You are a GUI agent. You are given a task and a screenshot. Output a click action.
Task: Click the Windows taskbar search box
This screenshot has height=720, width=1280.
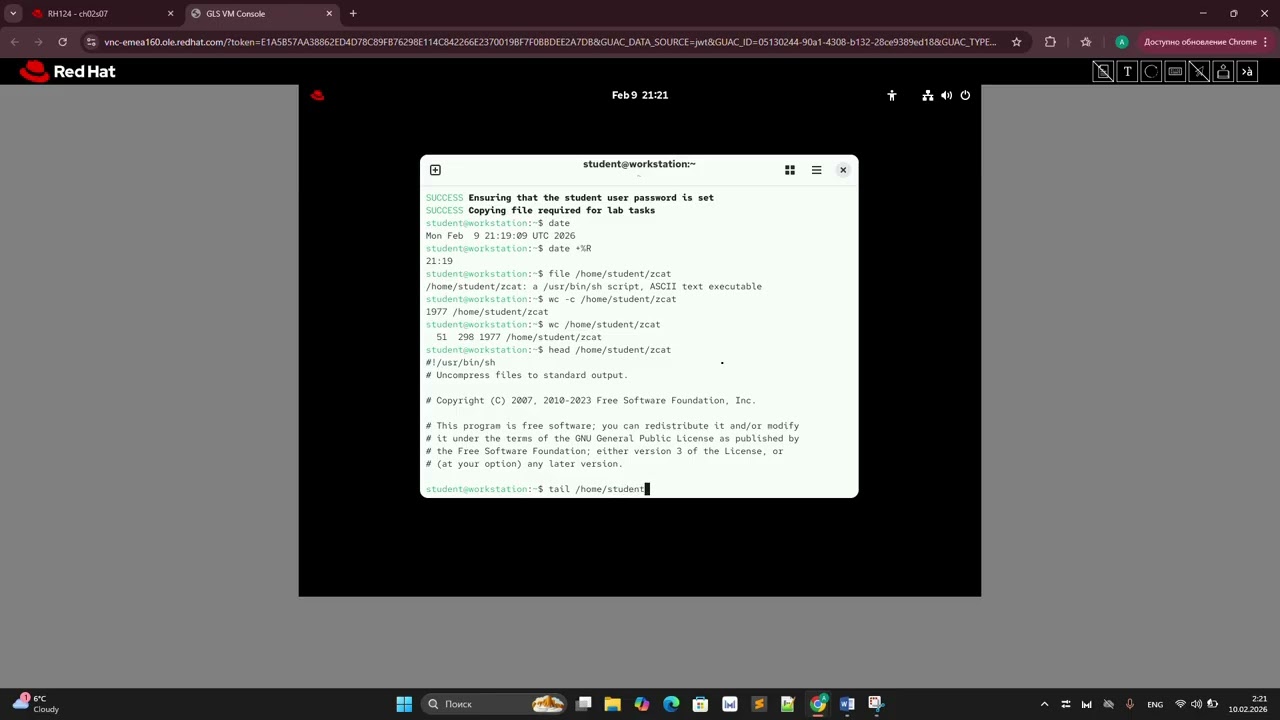(x=495, y=704)
